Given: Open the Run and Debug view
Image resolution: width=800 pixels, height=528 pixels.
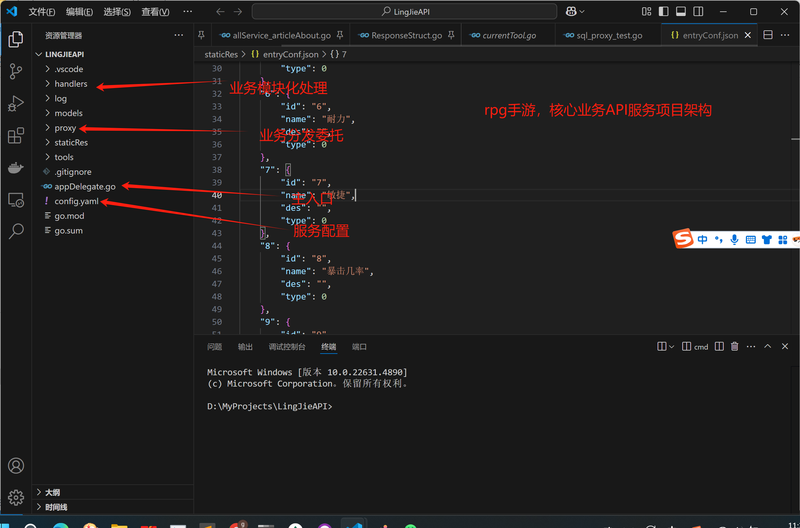Looking at the screenshot, I should (x=16, y=104).
